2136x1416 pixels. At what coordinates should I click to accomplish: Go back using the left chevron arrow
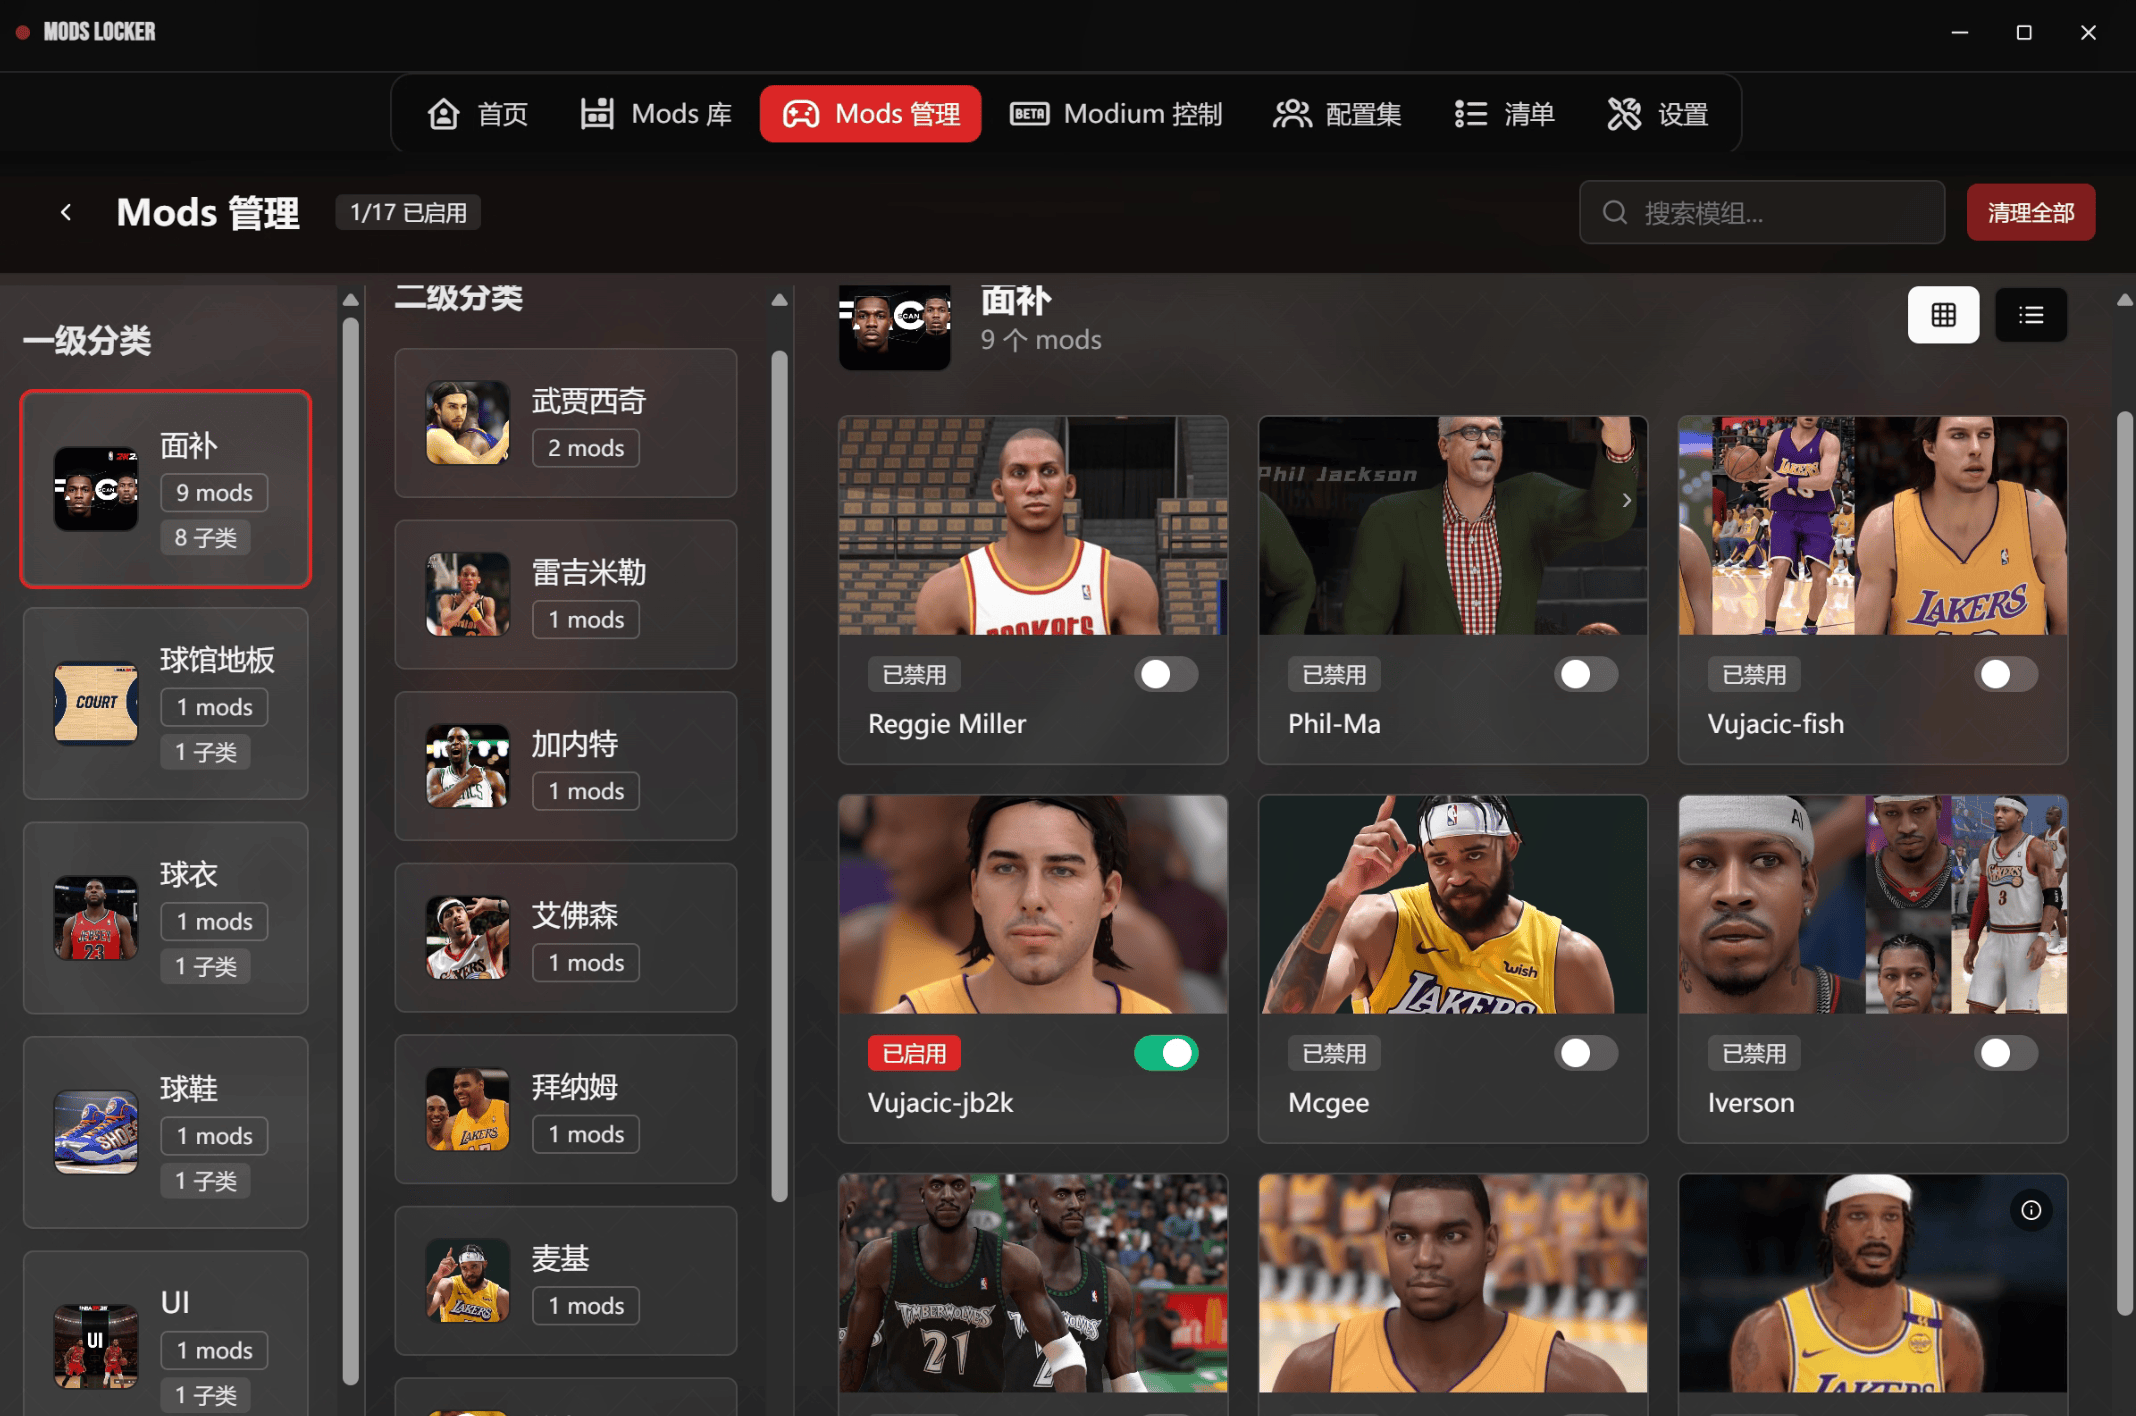click(x=66, y=212)
